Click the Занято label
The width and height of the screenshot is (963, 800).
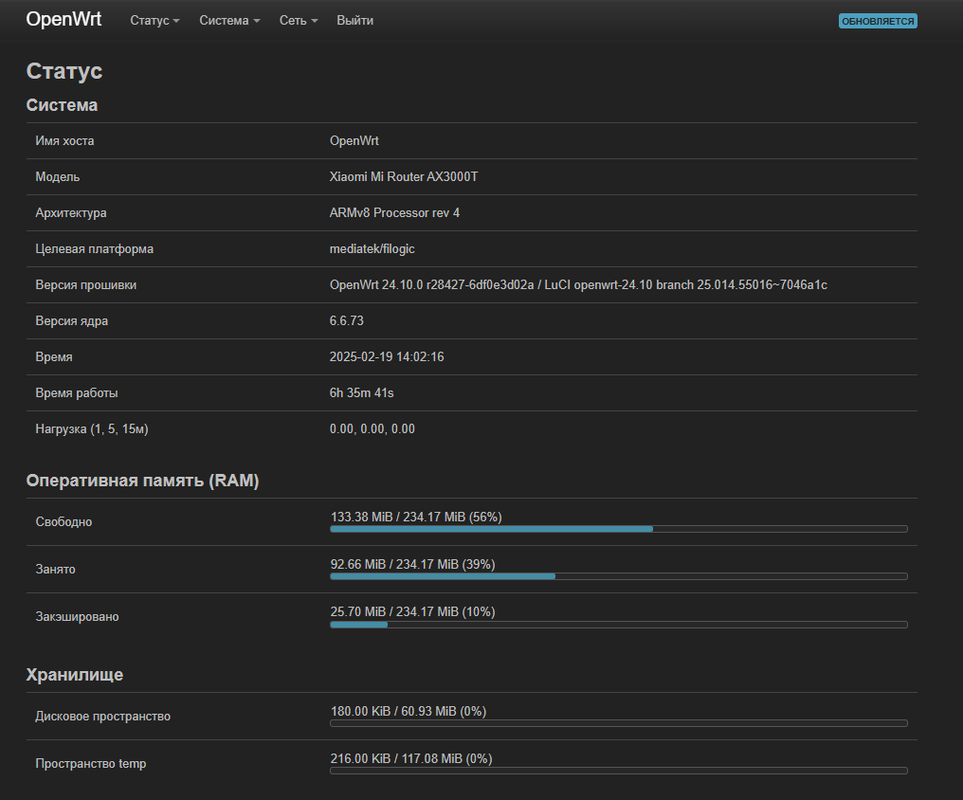55,569
